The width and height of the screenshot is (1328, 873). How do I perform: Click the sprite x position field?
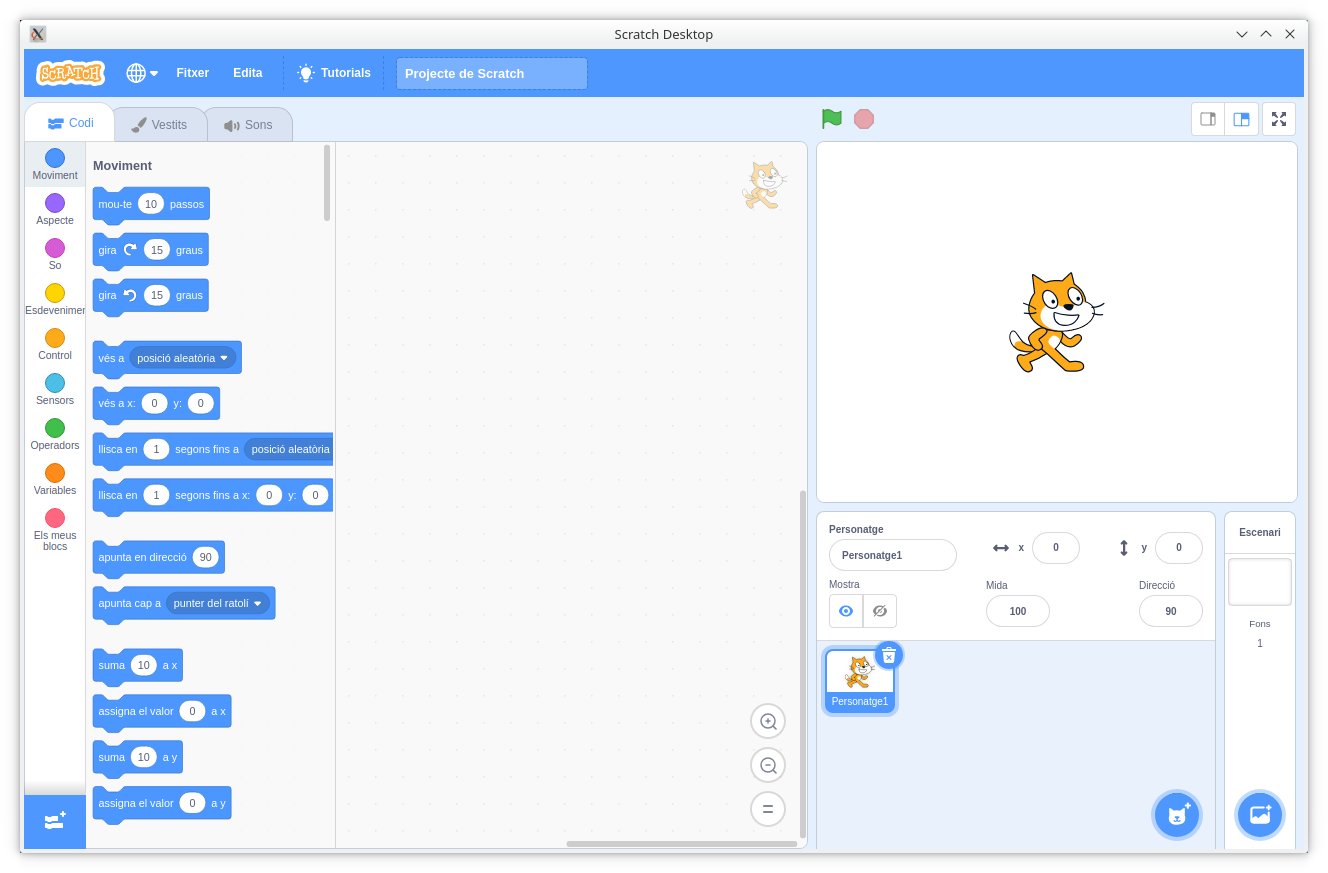tap(1056, 548)
